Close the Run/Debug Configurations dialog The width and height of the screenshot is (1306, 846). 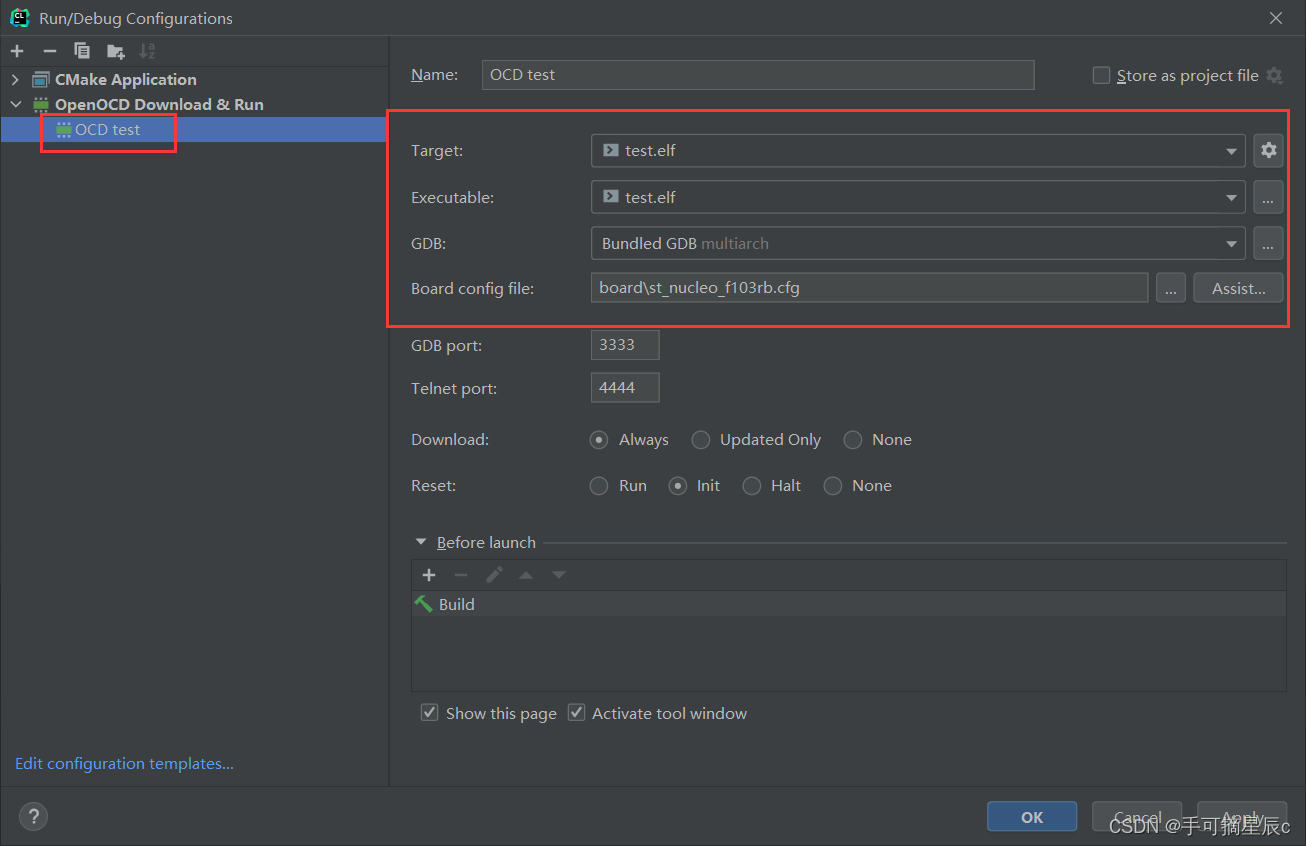click(x=1276, y=18)
